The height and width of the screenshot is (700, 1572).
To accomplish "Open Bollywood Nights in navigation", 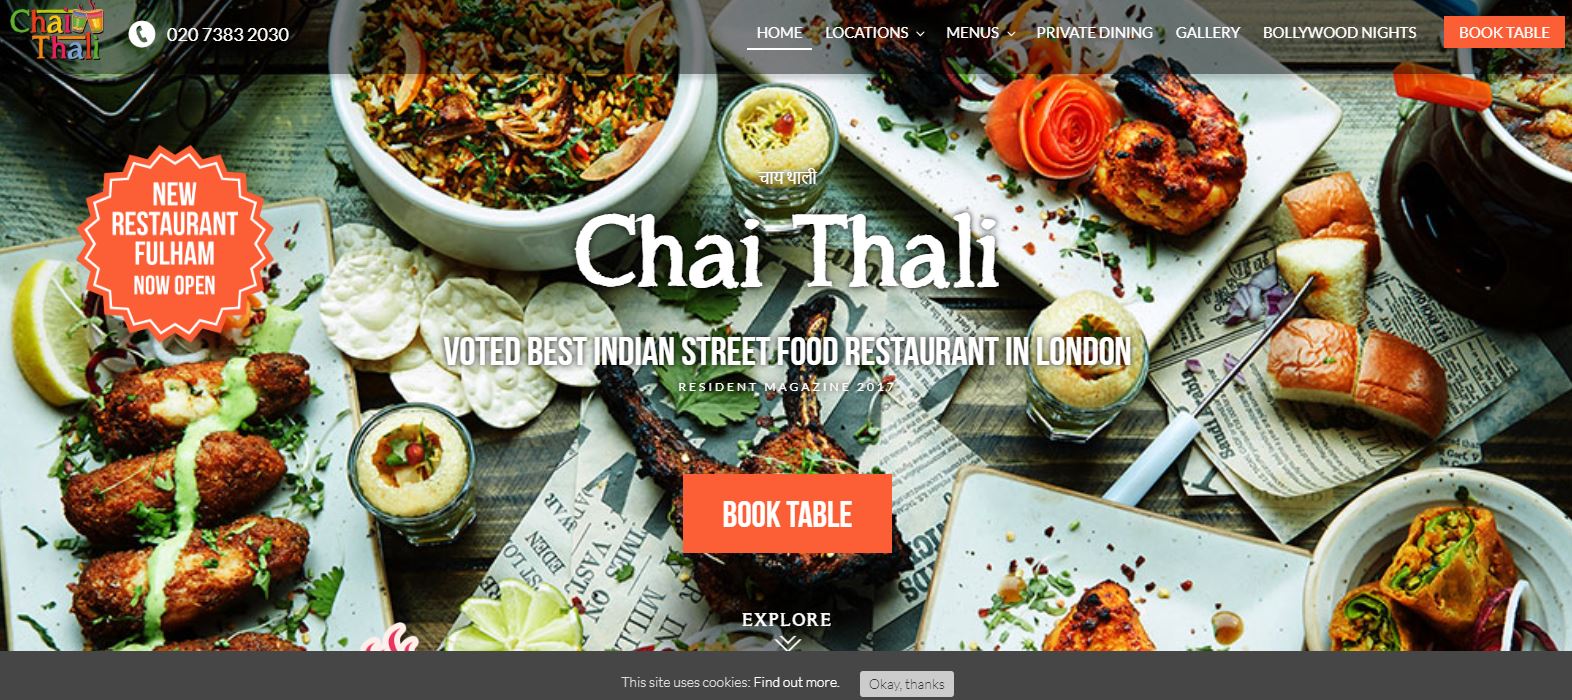I will pos(1339,32).
